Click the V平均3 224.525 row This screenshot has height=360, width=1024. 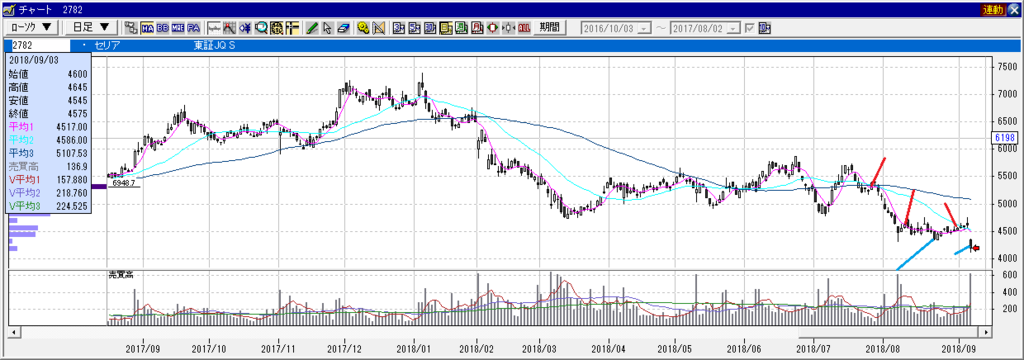(48, 206)
